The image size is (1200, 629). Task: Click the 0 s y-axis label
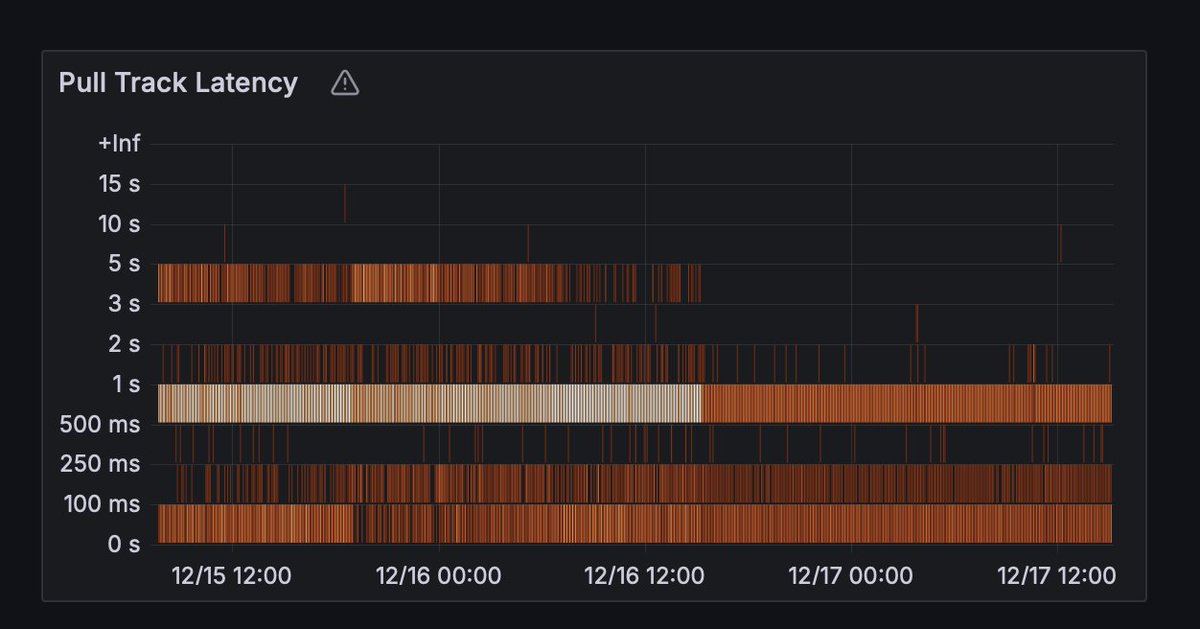(x=125, y=544)
